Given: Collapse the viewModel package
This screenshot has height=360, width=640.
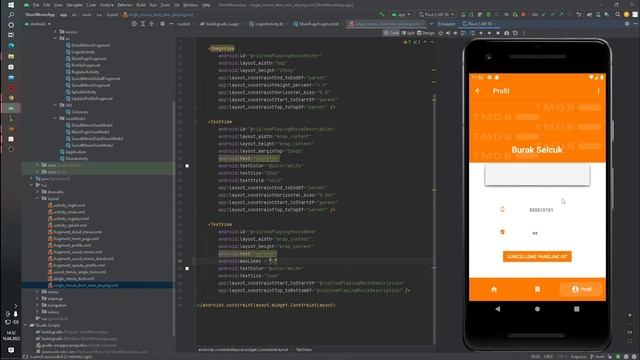Looking at the screenshot, I should pos(56,118).
